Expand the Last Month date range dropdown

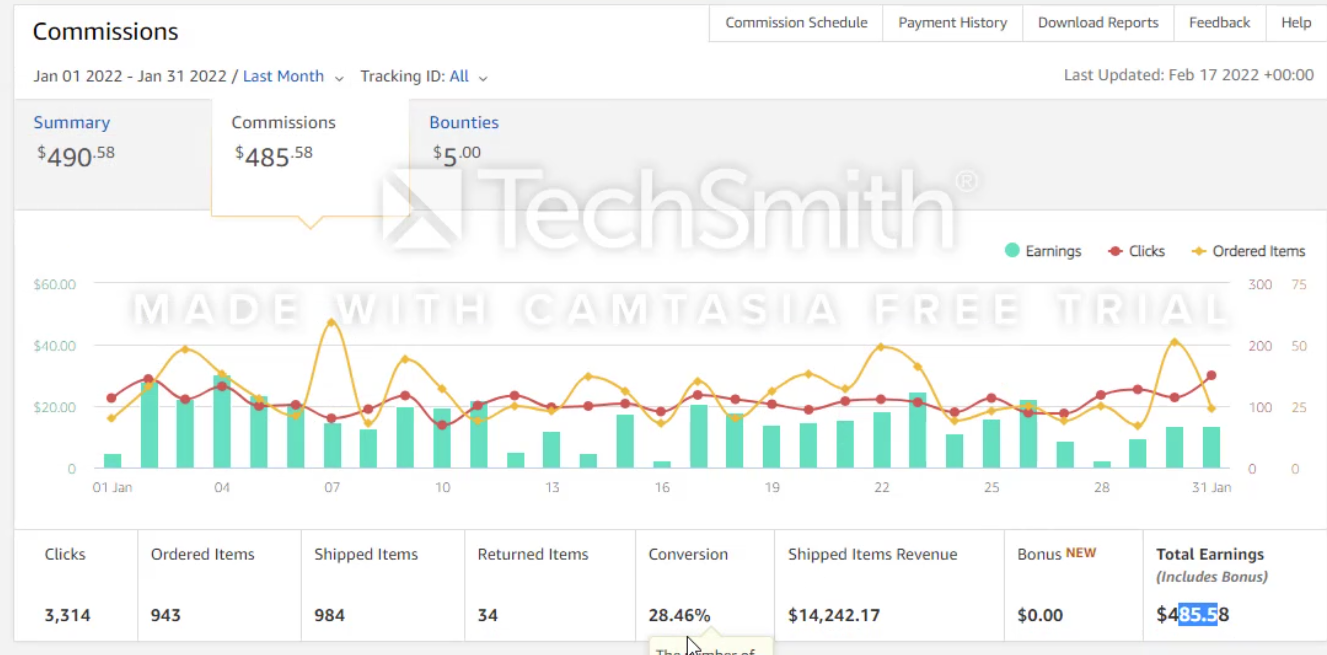coord(293,76)
